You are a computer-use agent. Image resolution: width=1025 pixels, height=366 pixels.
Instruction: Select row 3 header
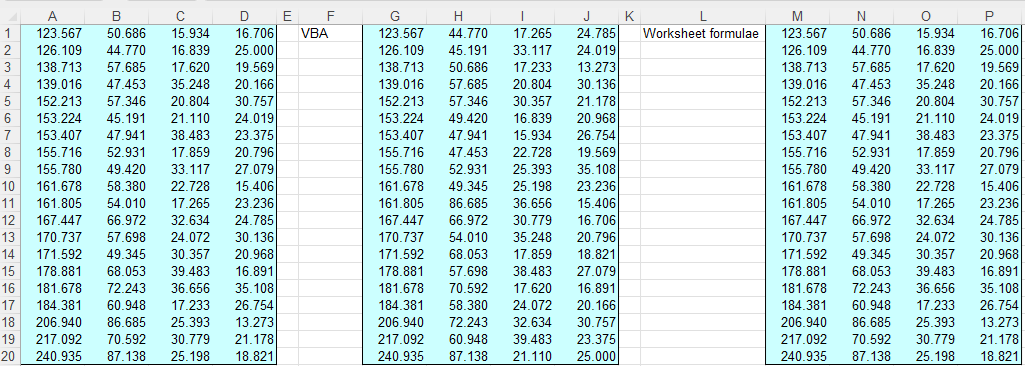click(x=10, y=67)
